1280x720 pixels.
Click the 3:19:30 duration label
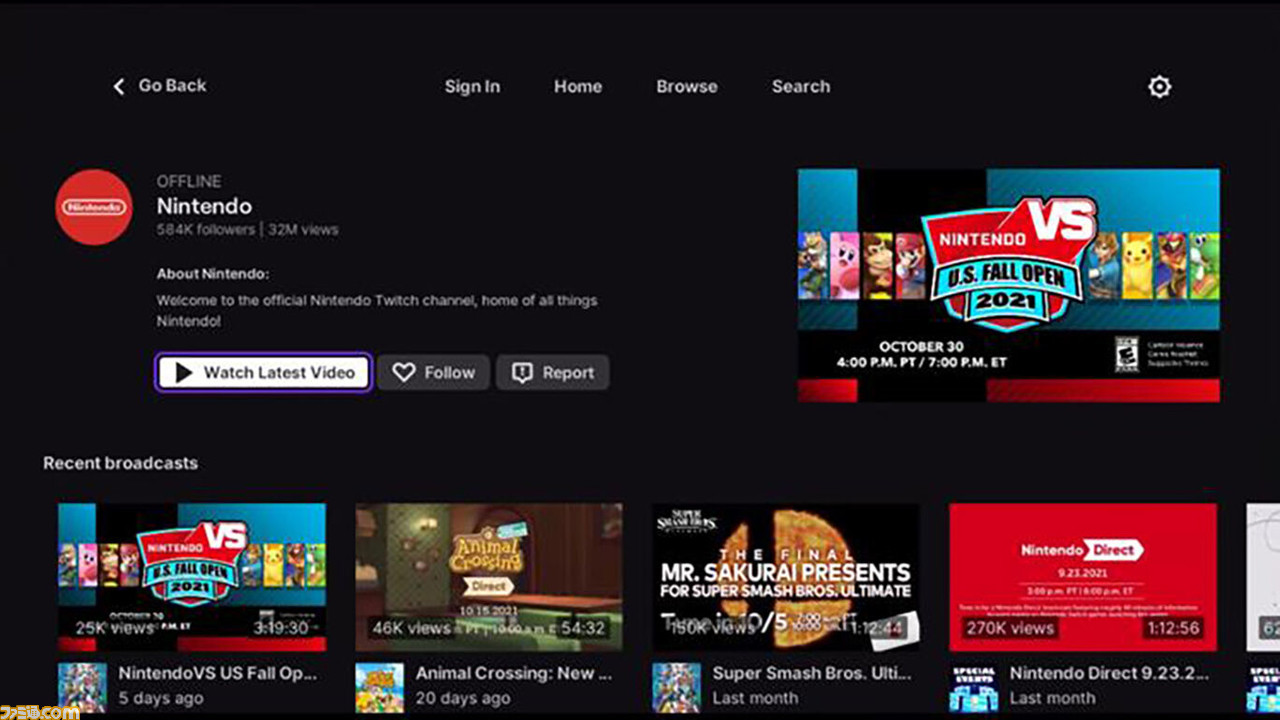click(279, 628)
